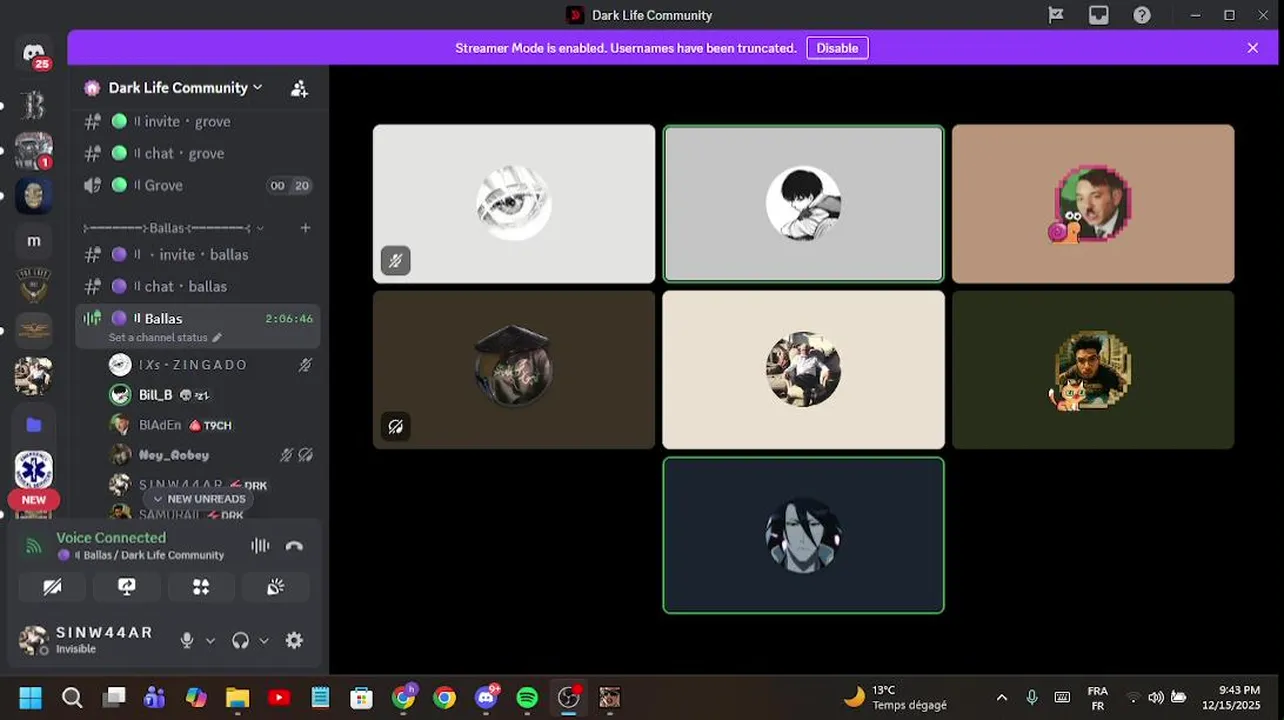Open the soundboard icon

pyautogui.click(x=276, y=587)
